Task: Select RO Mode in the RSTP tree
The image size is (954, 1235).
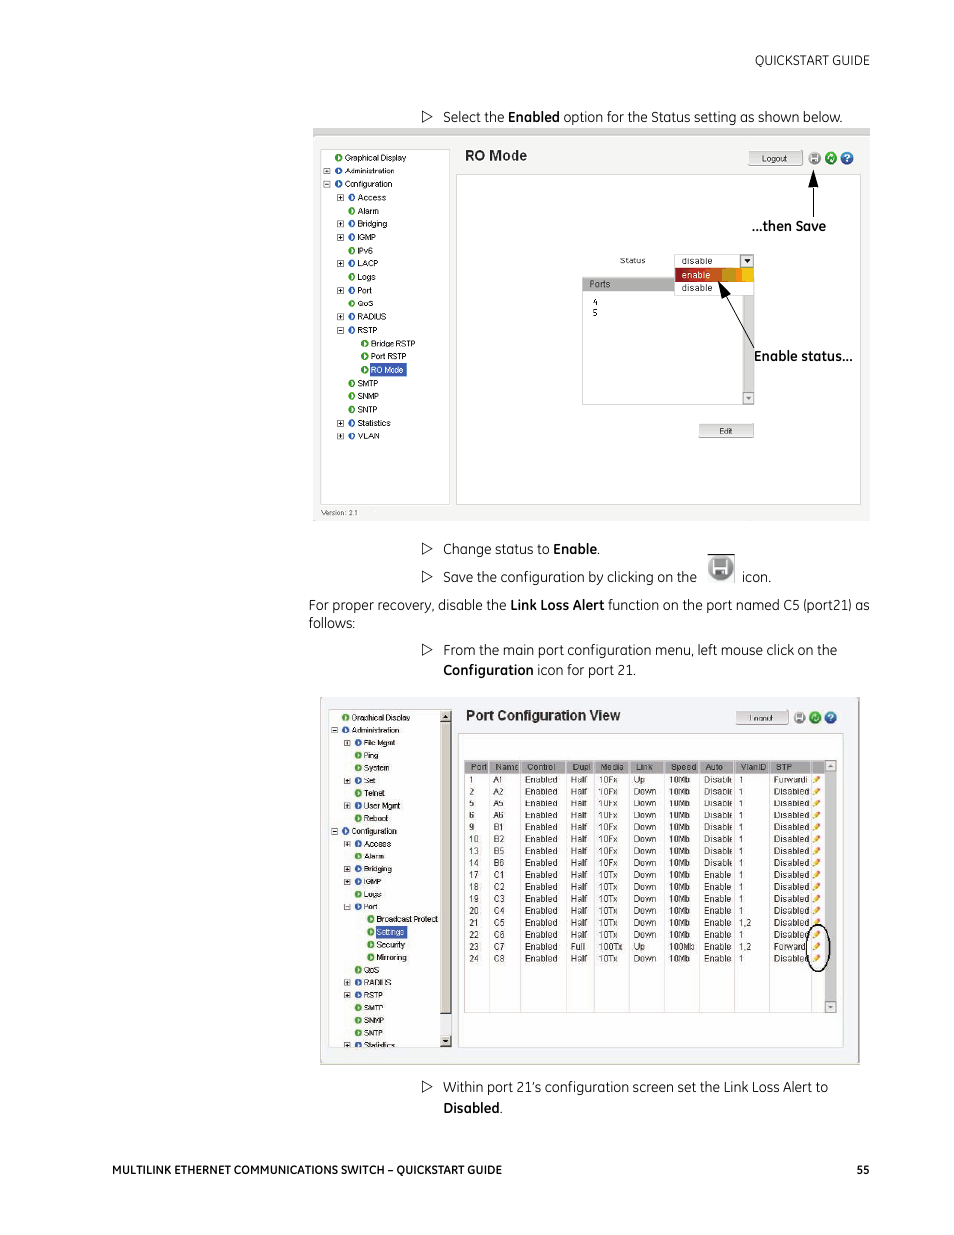Action: 388,370
